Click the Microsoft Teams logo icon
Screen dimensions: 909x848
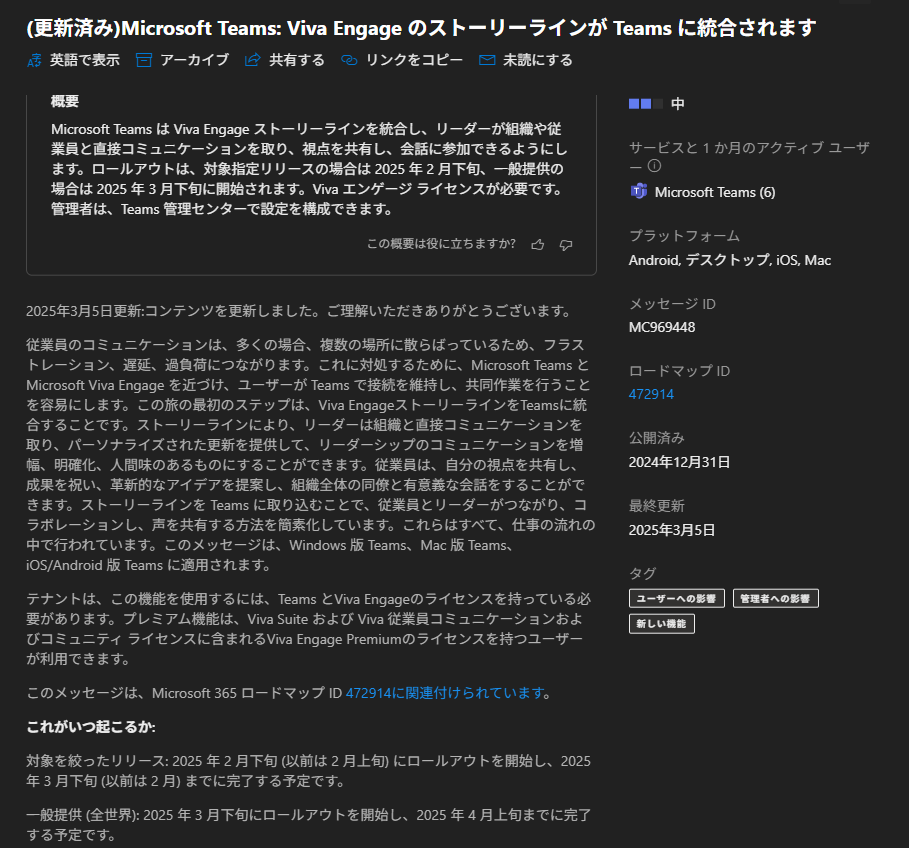coord(639,191)
